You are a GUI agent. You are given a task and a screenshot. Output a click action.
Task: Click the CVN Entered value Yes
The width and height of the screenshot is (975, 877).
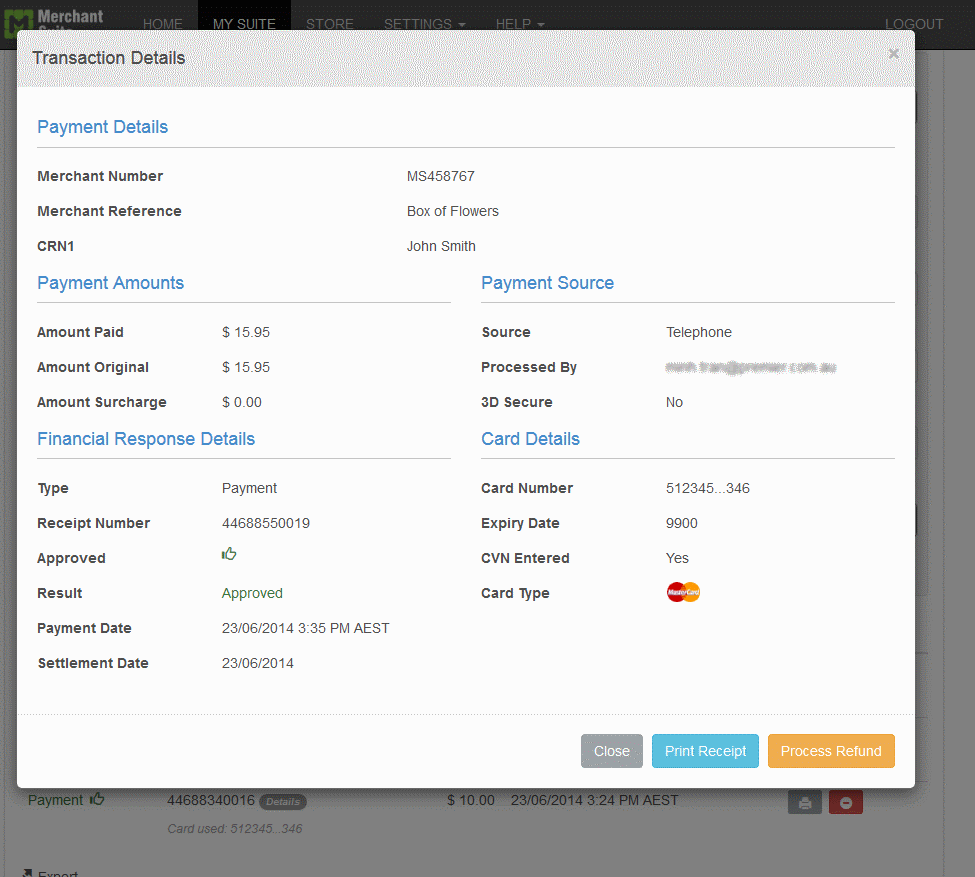tap(677, 559)
